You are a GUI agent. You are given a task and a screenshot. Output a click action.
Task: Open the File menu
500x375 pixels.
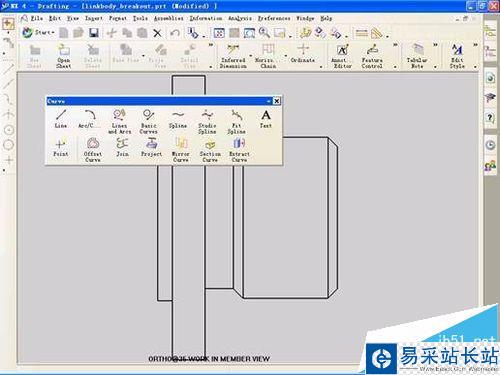(37, 18)
